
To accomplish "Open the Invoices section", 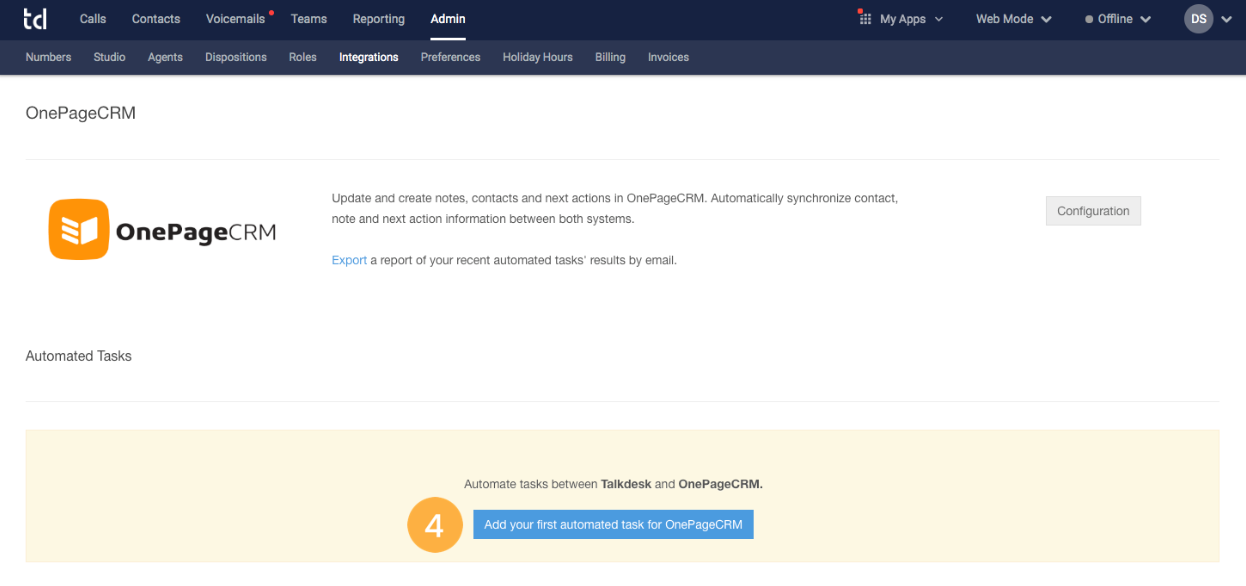I will point(669,57).
